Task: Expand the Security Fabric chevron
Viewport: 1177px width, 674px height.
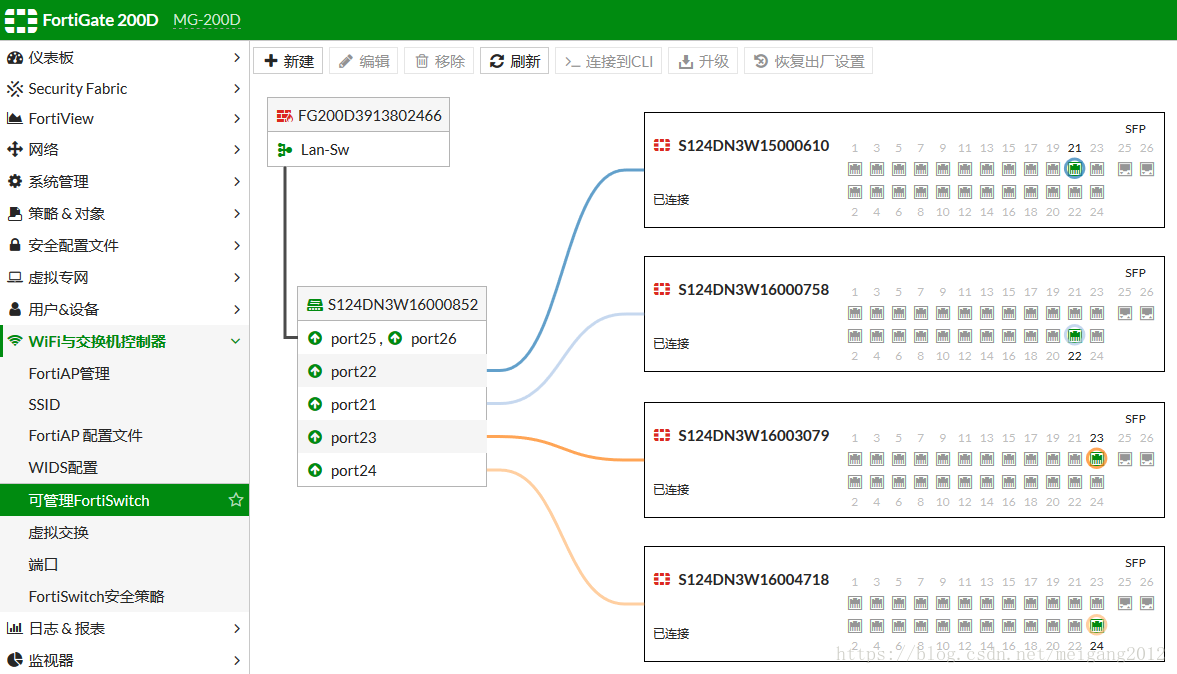Action: (x=236, y=89)
